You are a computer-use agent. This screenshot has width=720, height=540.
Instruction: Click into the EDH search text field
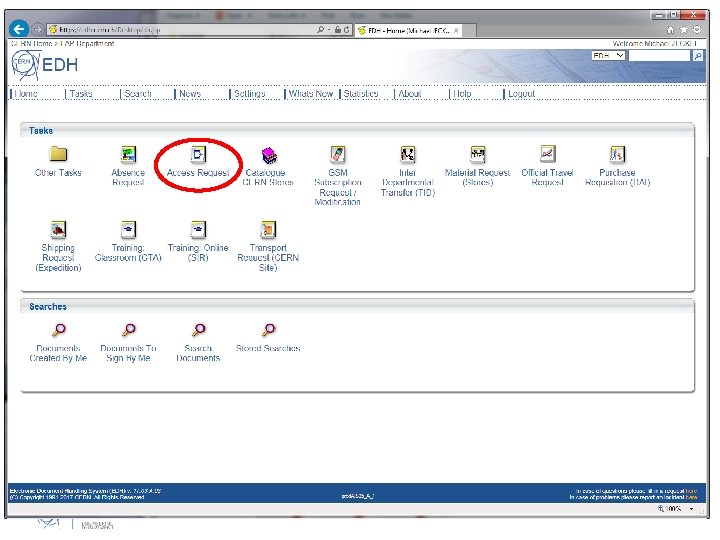coord(659,56)
